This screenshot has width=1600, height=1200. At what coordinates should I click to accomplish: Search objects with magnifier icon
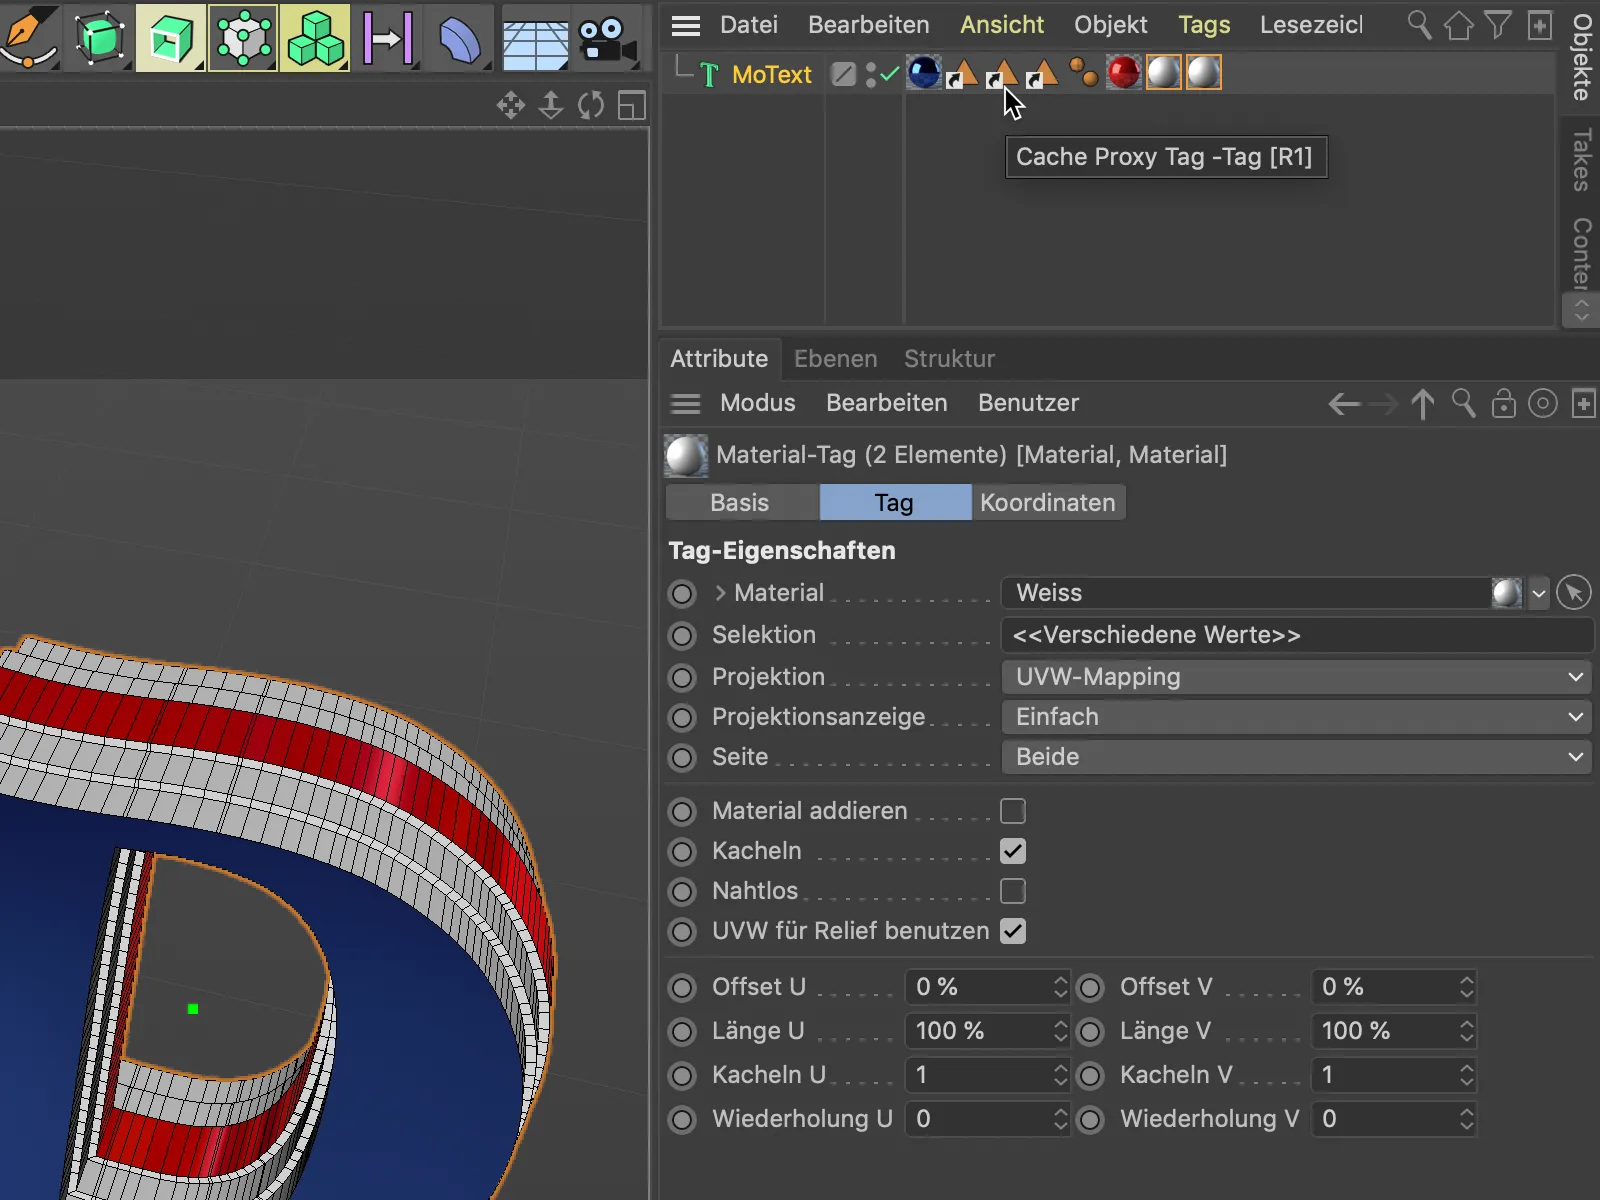1419,24
